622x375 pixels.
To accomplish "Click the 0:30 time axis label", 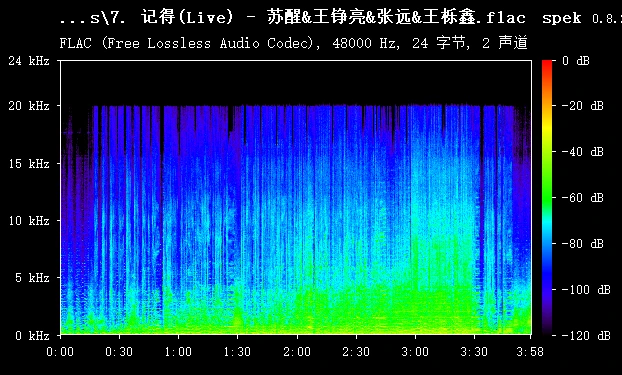I will click(119, 352).
